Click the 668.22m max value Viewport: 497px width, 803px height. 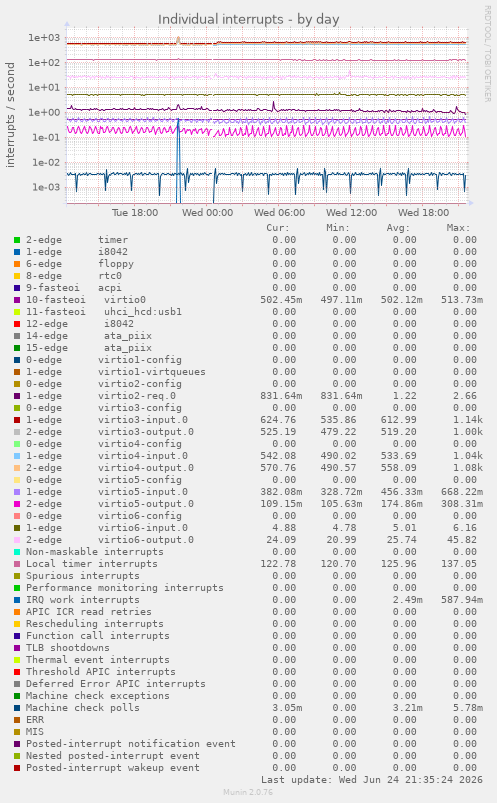(462, 492)
